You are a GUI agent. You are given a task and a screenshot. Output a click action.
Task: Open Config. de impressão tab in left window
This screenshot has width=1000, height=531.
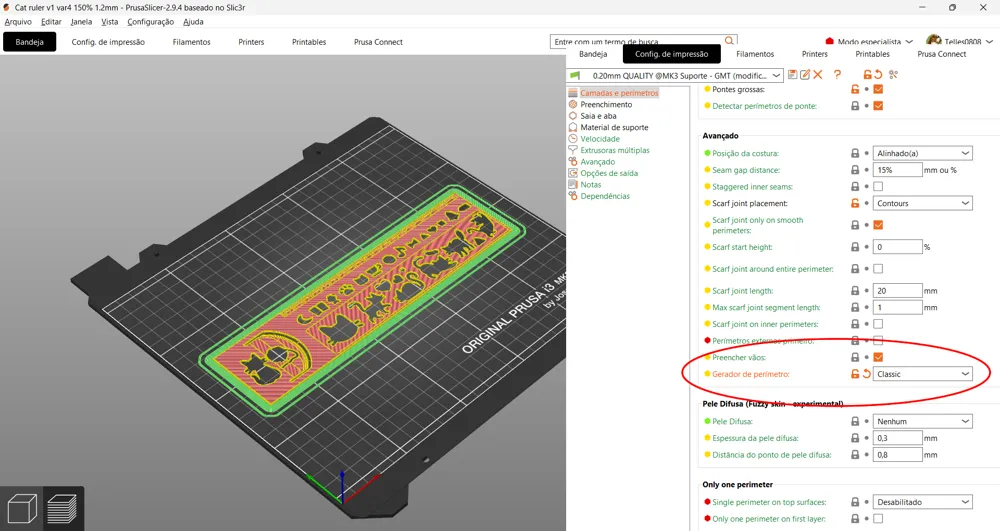pyautogui.click(x=108, y=42)
